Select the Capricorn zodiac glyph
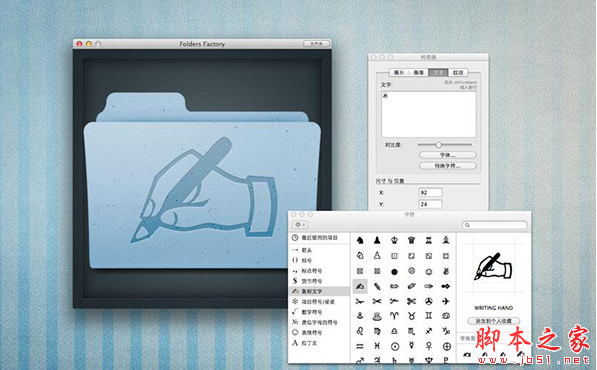This screenshot has width=597, height=370. [446, 331]
